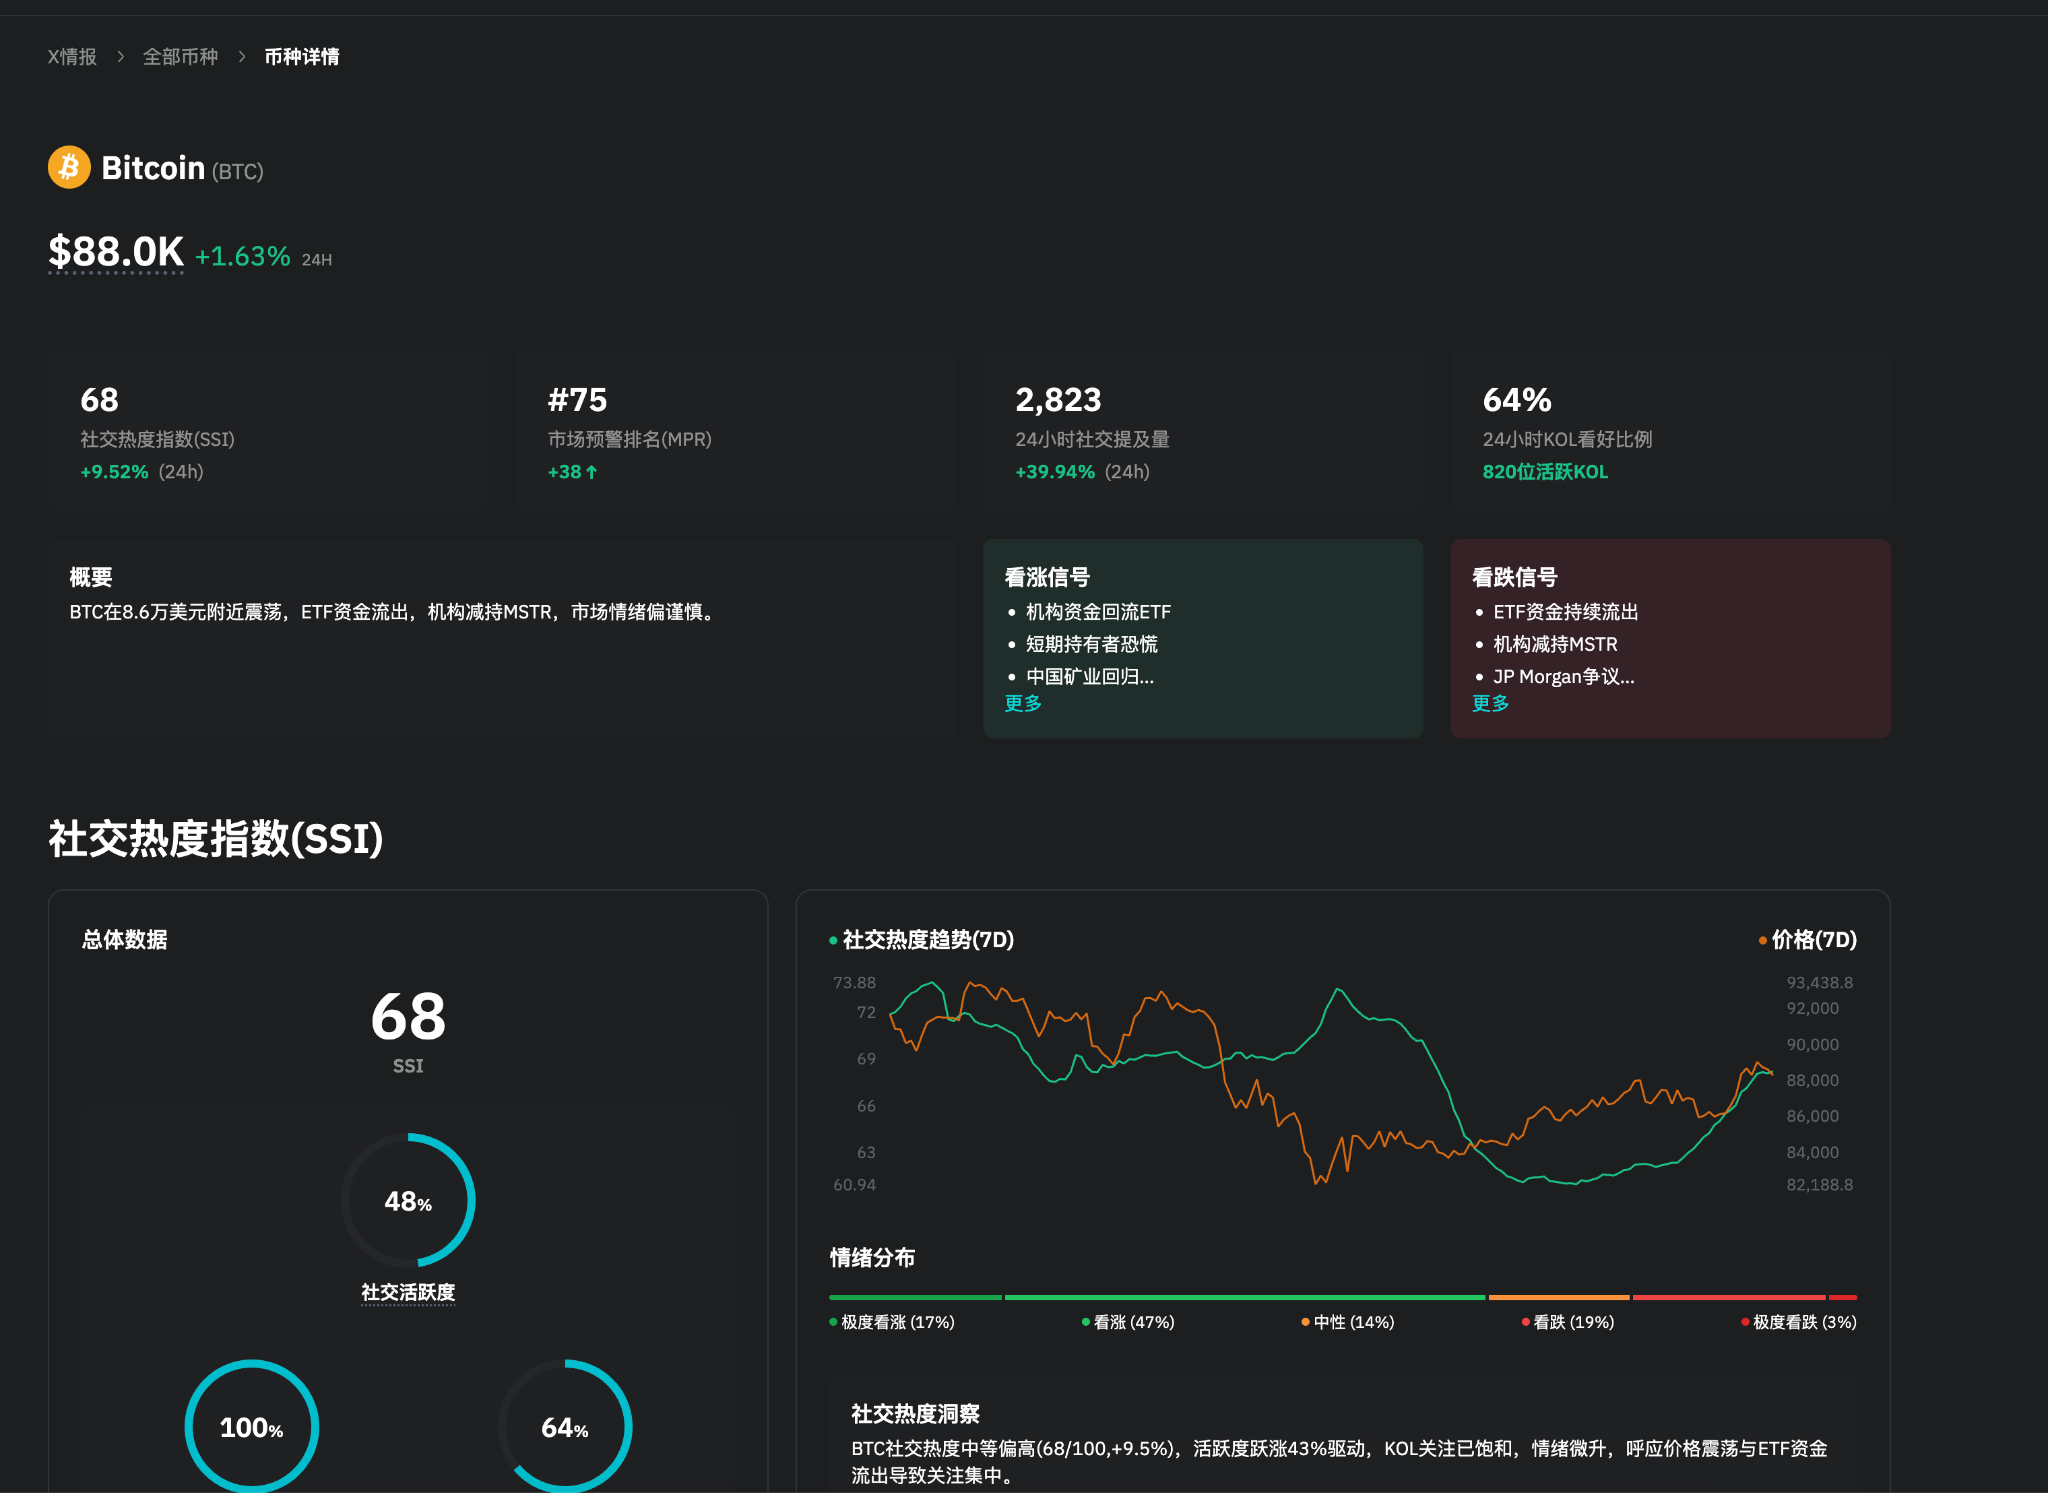Click the green +38↑ rank indicator
This screenshot has height=1493, width=2048.
571,471
